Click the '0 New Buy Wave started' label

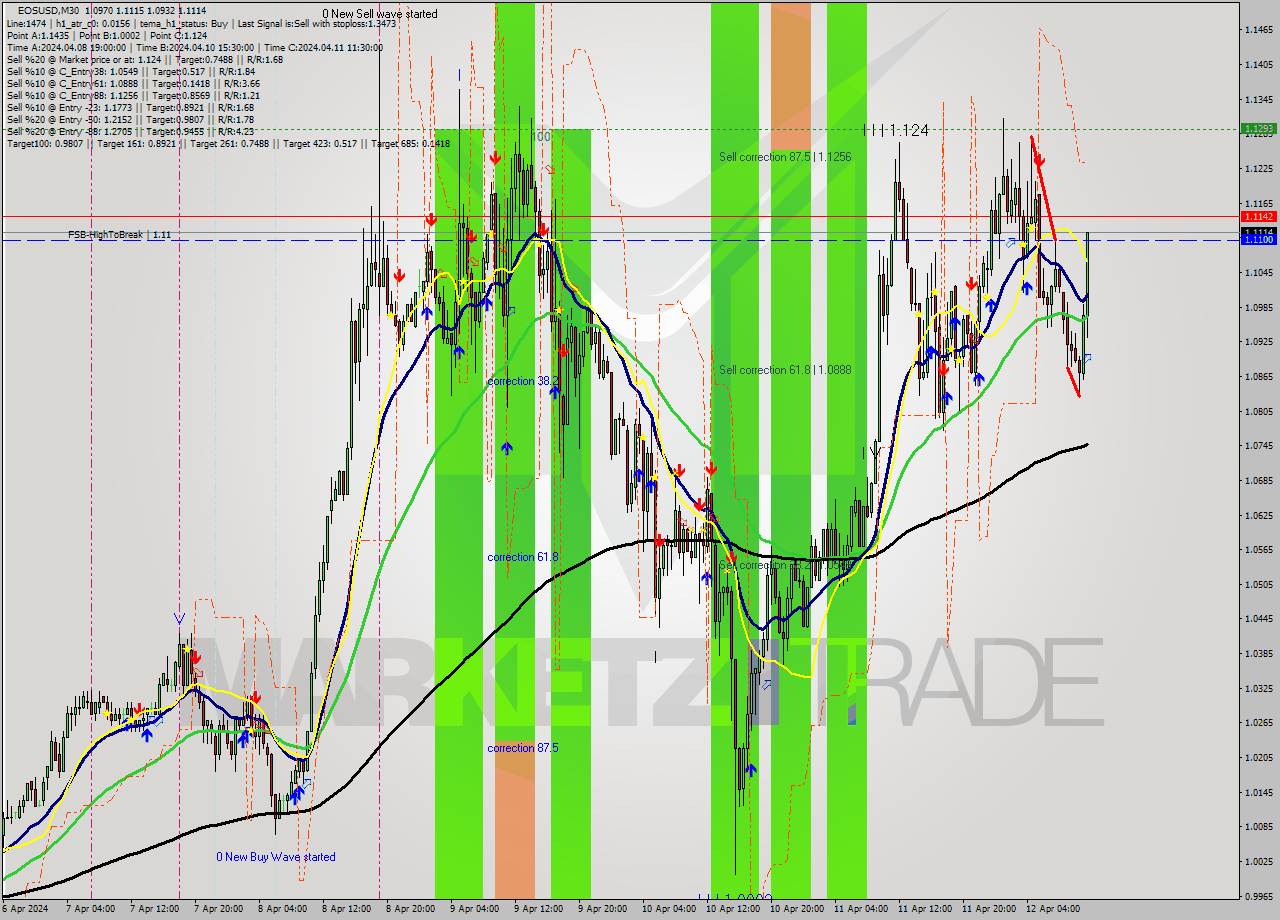(276, 857)
